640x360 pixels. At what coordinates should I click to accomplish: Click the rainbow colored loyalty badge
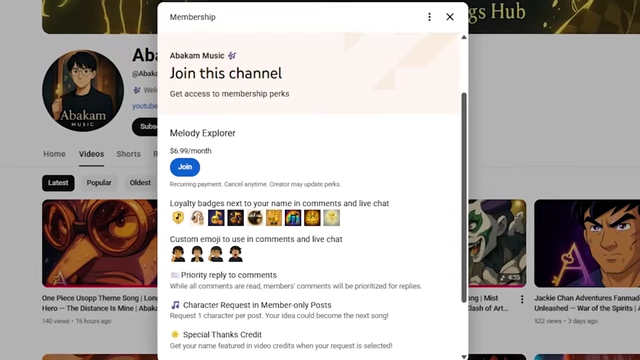[293, 218]
